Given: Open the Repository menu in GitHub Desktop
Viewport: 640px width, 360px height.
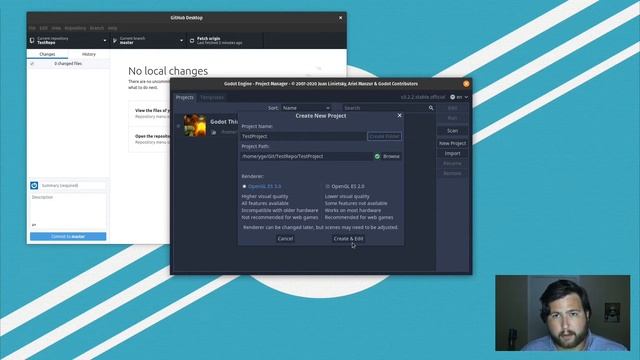Looking at the screenshot, I should 75,28.
